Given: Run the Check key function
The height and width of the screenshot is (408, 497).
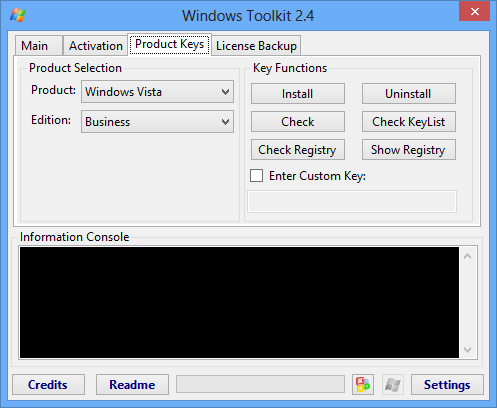Looking at the screenshot, I should click(x=298, y=122).
